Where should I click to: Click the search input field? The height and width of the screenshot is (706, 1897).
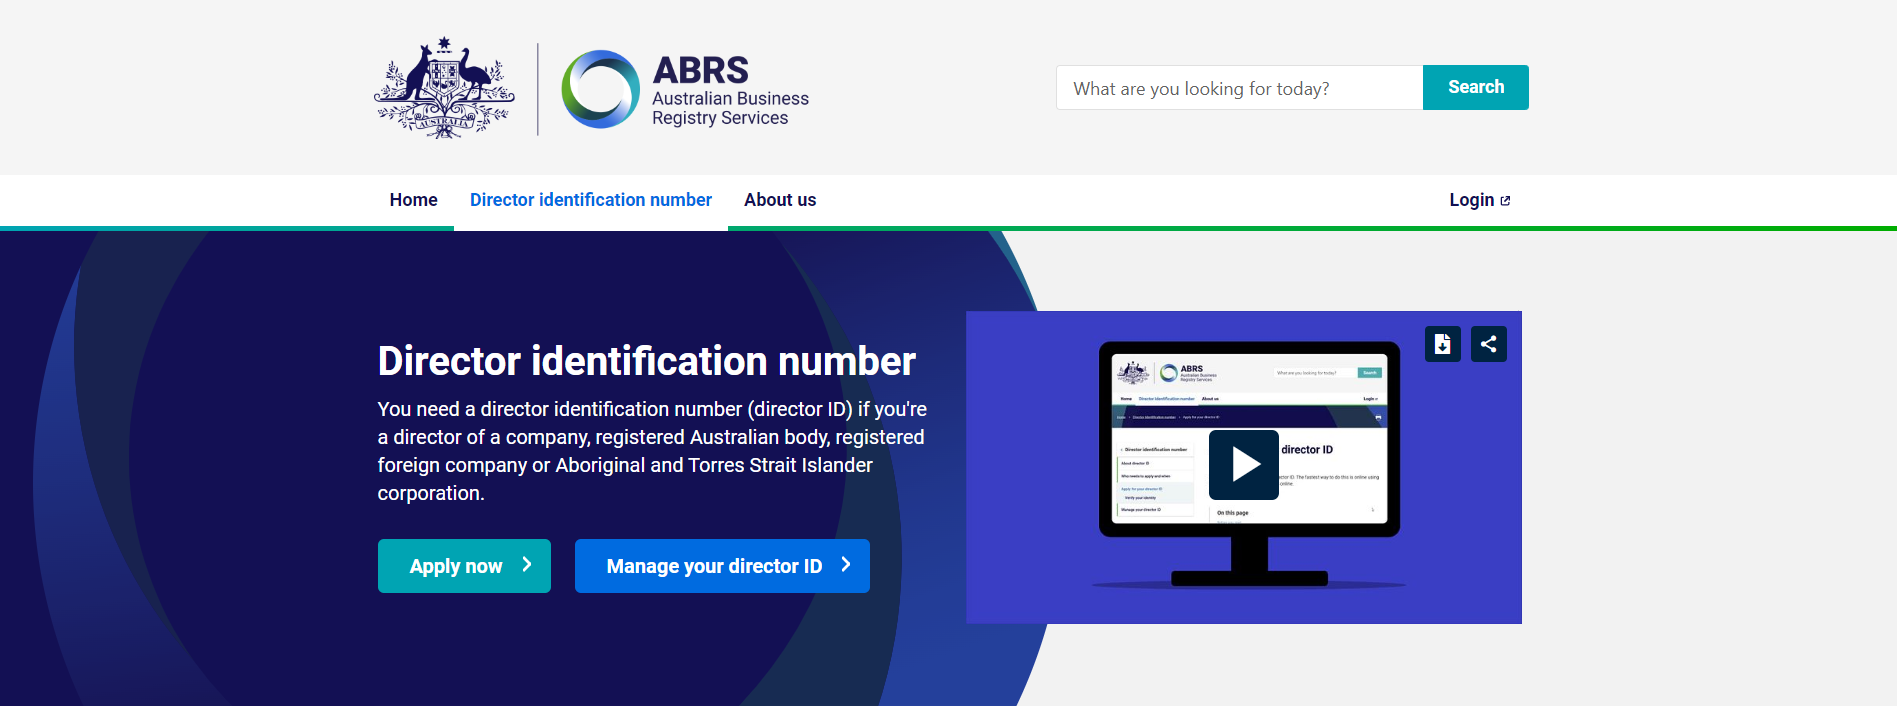[x=1239, y=88]
